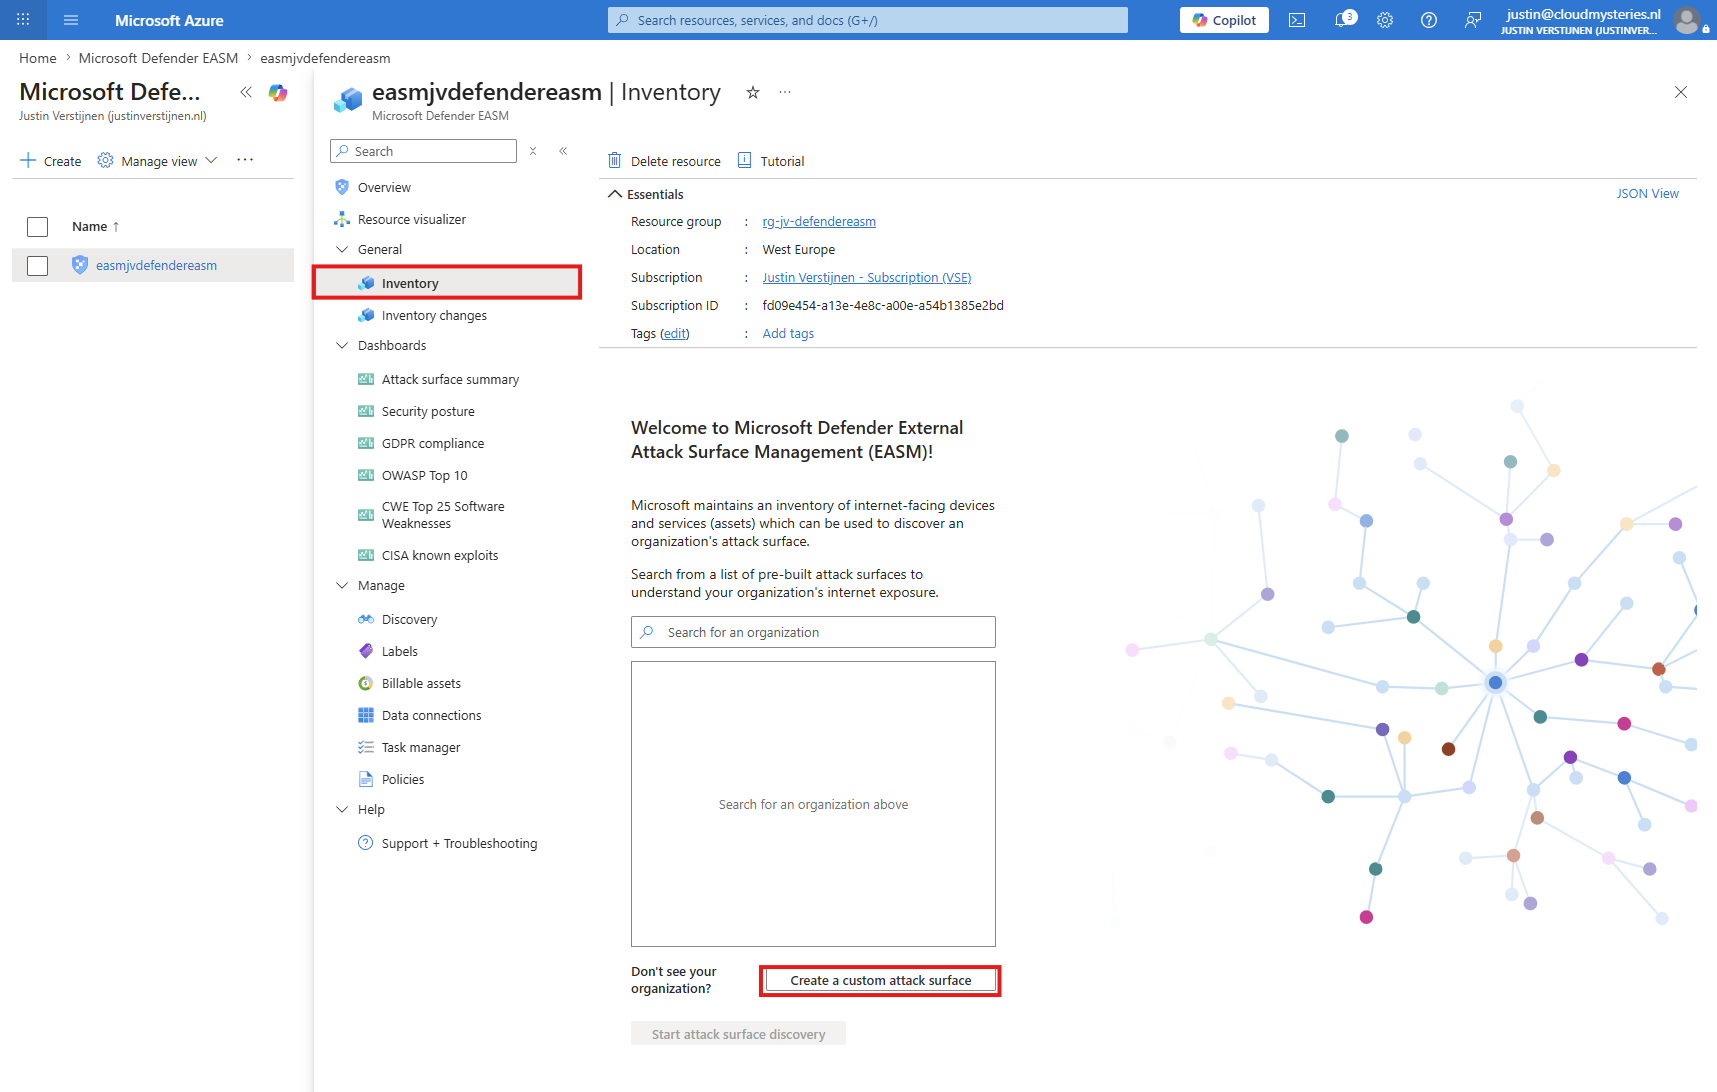Collapse the Essentials panel
The width and height of the screenshot is (1717, 1092).
615,194
